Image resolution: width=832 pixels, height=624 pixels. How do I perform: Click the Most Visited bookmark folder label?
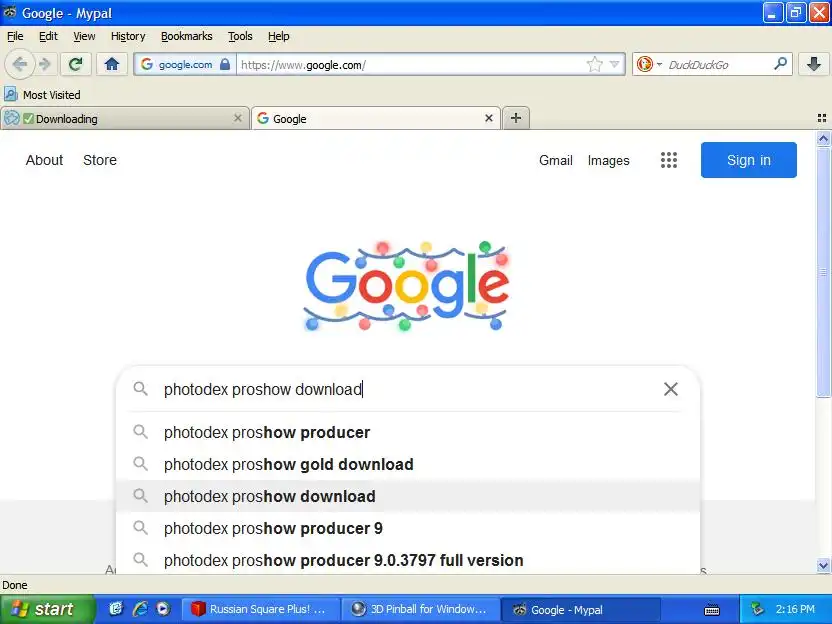coord(51,95)
